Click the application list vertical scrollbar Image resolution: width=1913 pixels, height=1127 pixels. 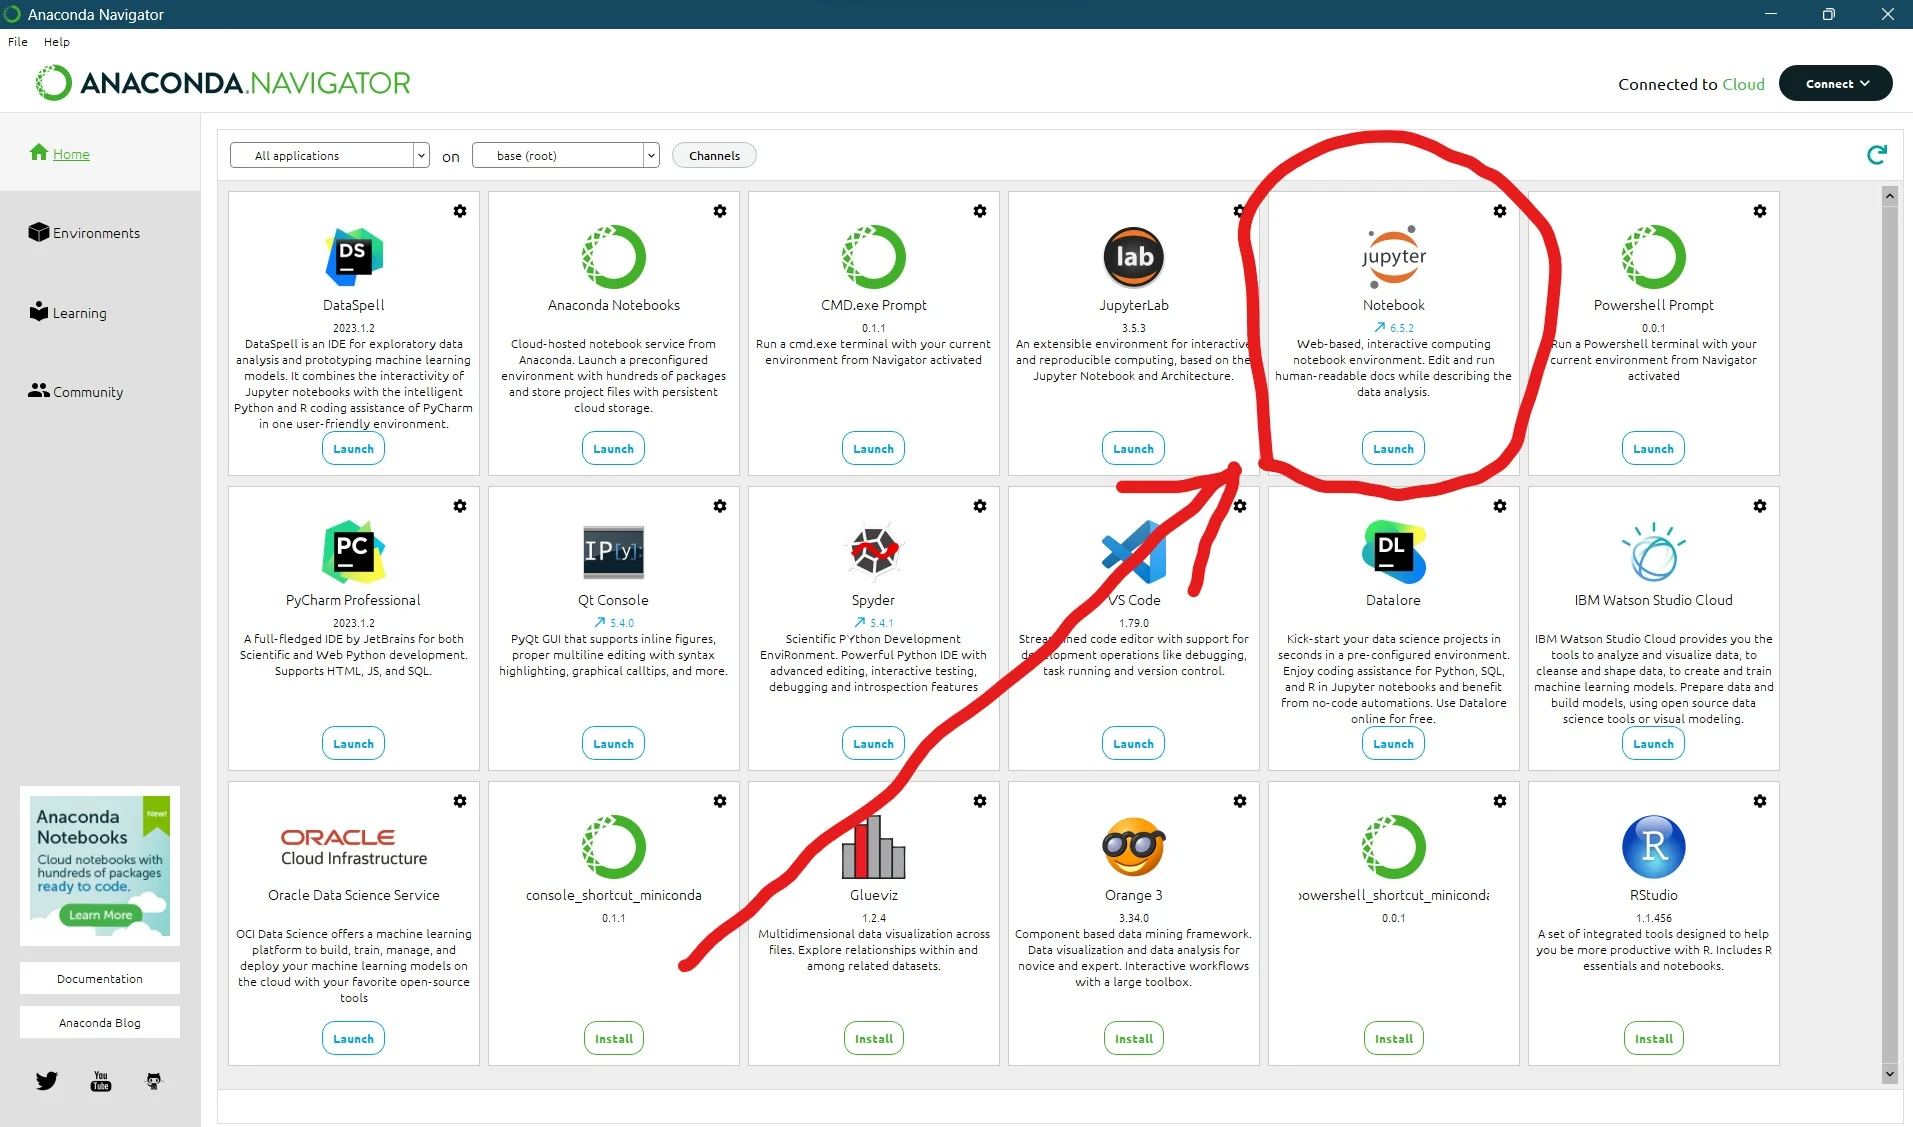[1890, 635]
